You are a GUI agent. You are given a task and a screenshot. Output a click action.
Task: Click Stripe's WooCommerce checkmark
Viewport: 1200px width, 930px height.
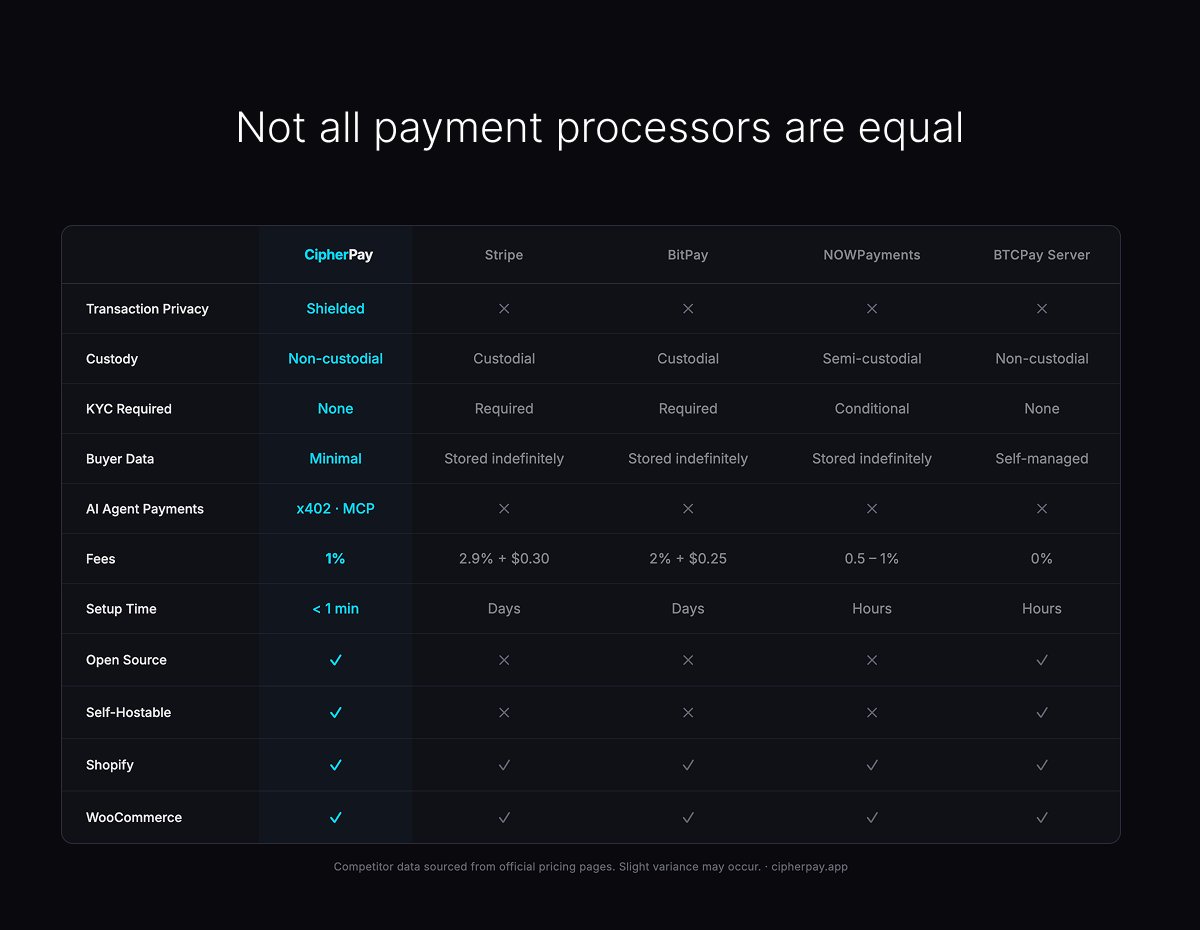(504, 818)
